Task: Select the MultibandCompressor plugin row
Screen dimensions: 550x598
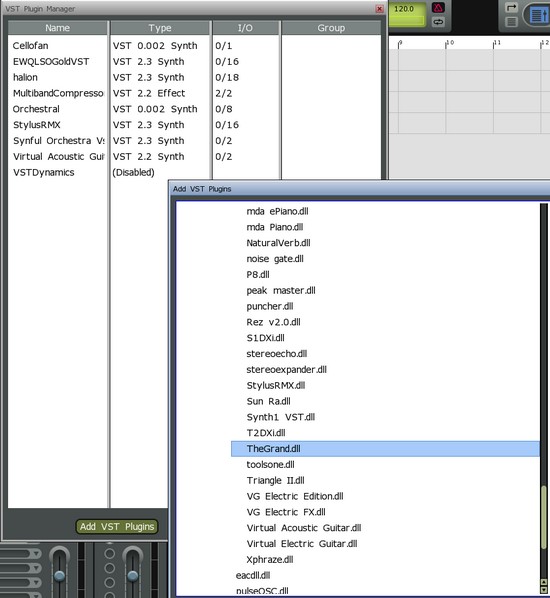Action: coord(58,93)
